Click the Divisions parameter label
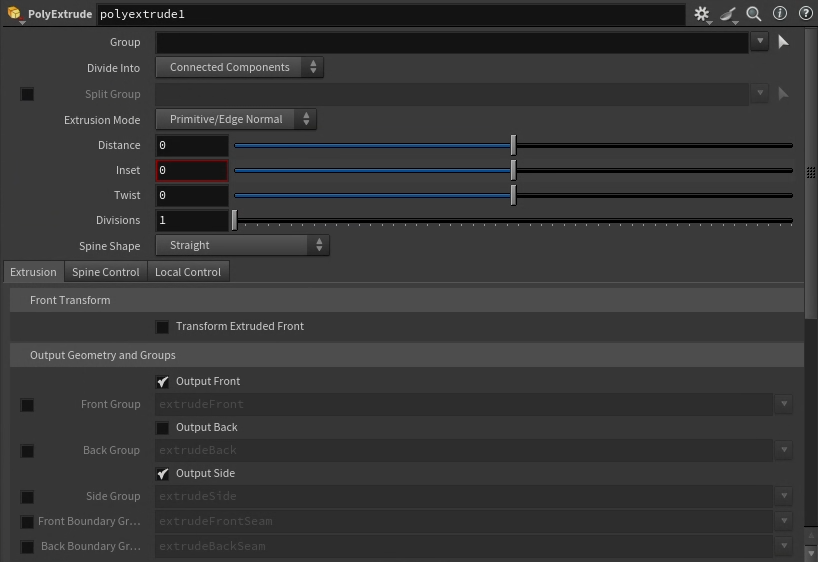Screen dimensions: 818x562 [x=118, y=220]
